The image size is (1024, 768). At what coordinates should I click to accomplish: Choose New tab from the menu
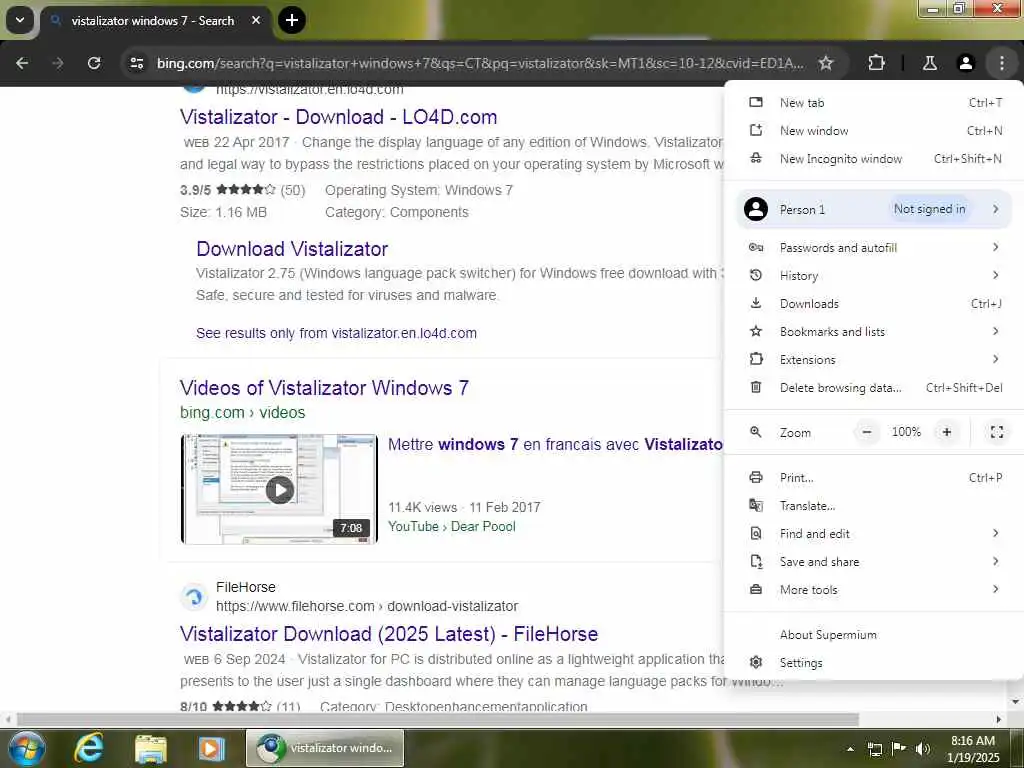(874, 103)
